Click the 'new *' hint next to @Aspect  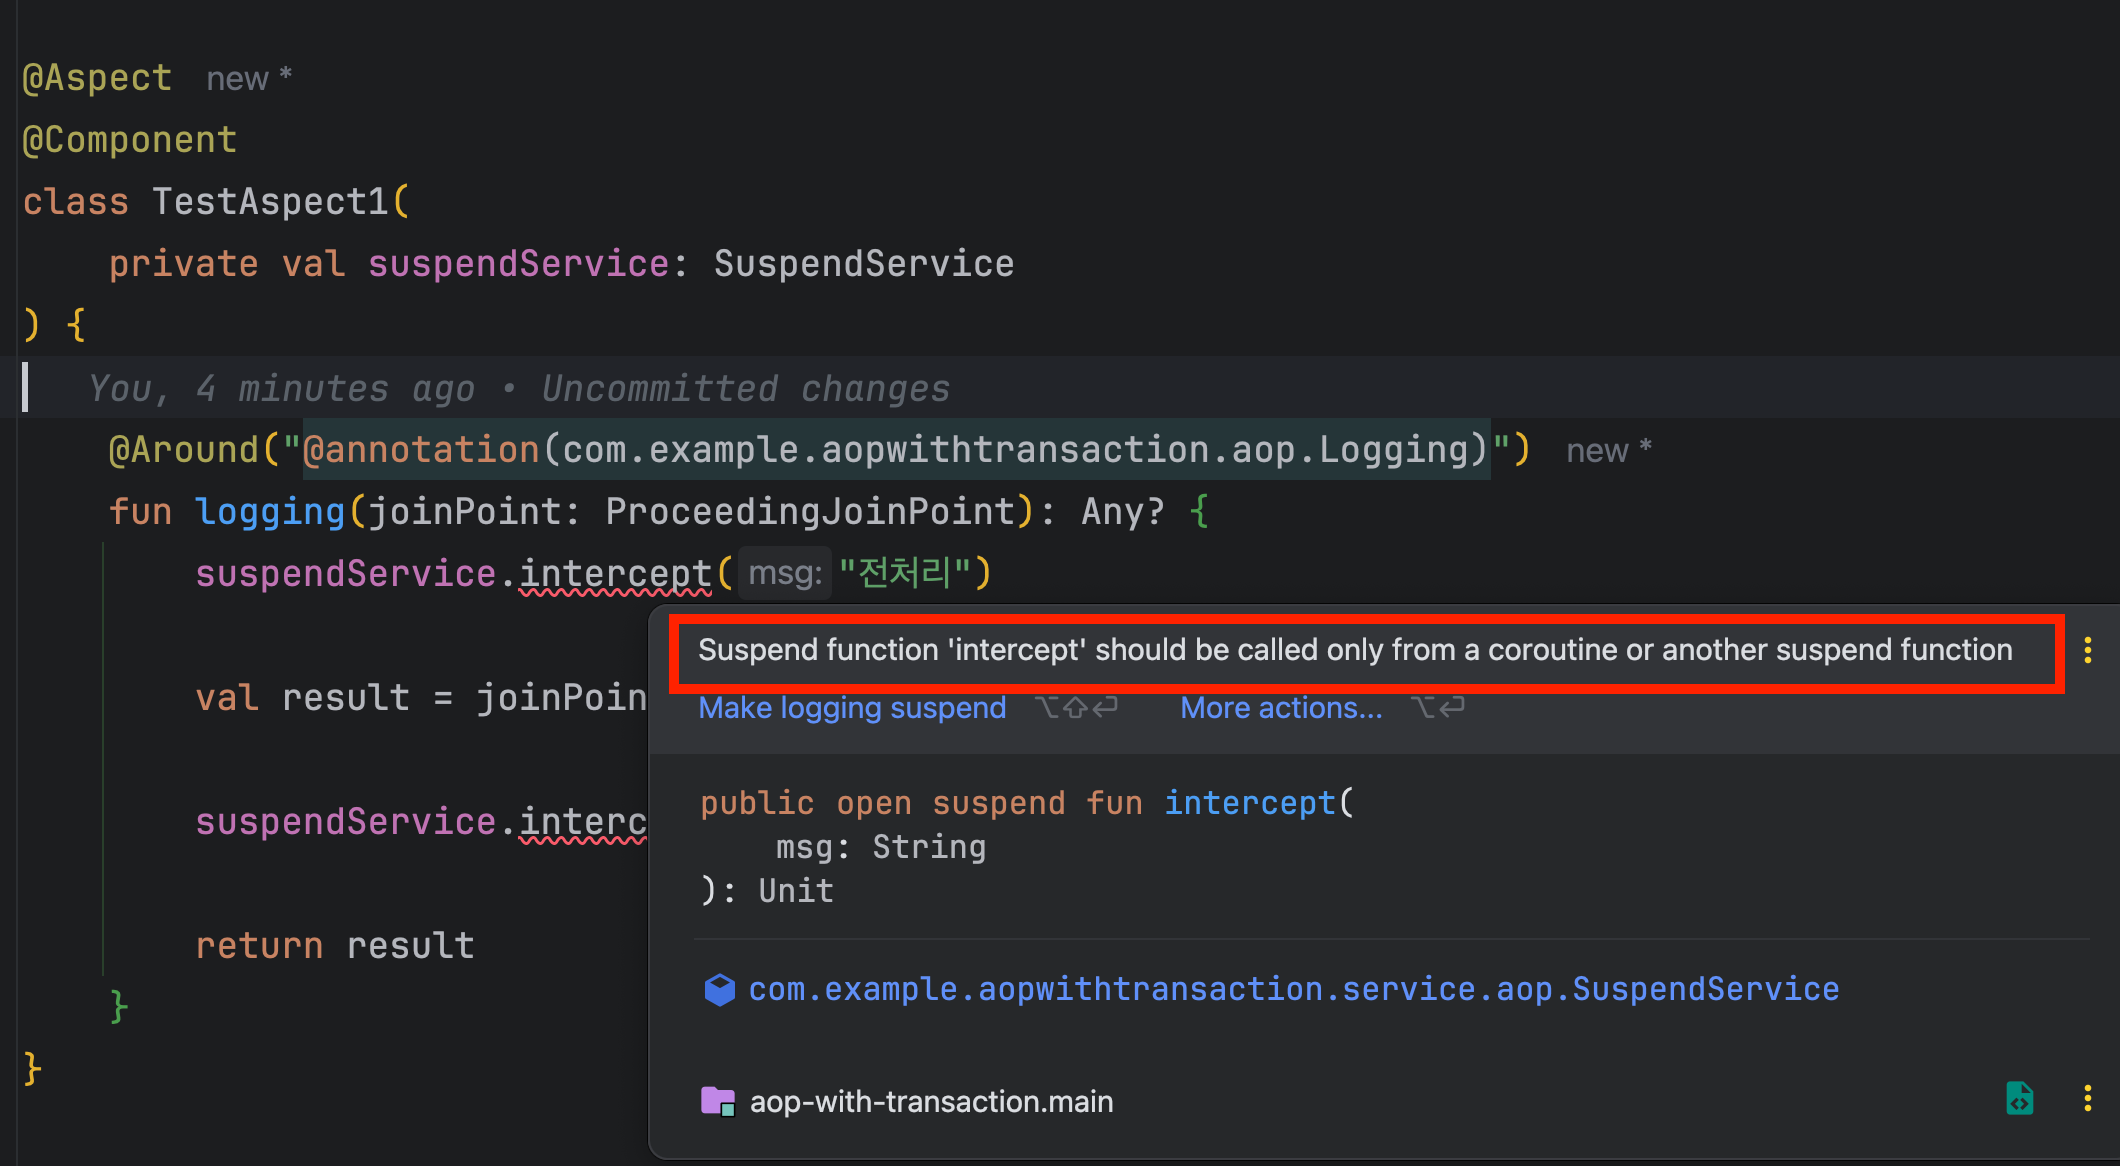[248, 78]
